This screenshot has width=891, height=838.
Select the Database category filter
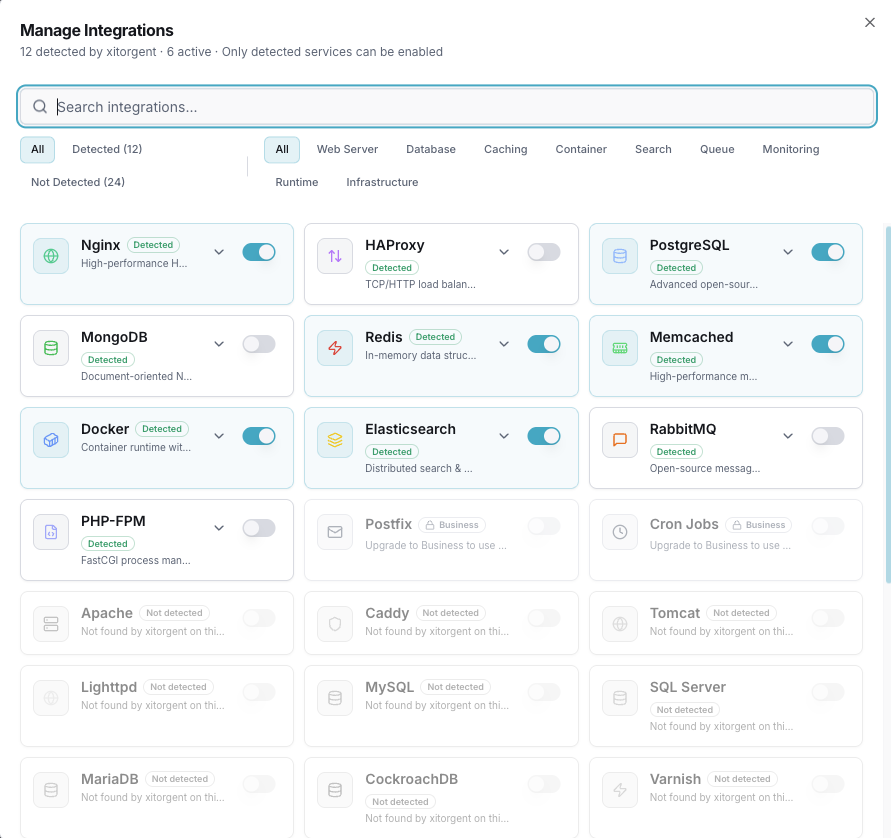431,149
